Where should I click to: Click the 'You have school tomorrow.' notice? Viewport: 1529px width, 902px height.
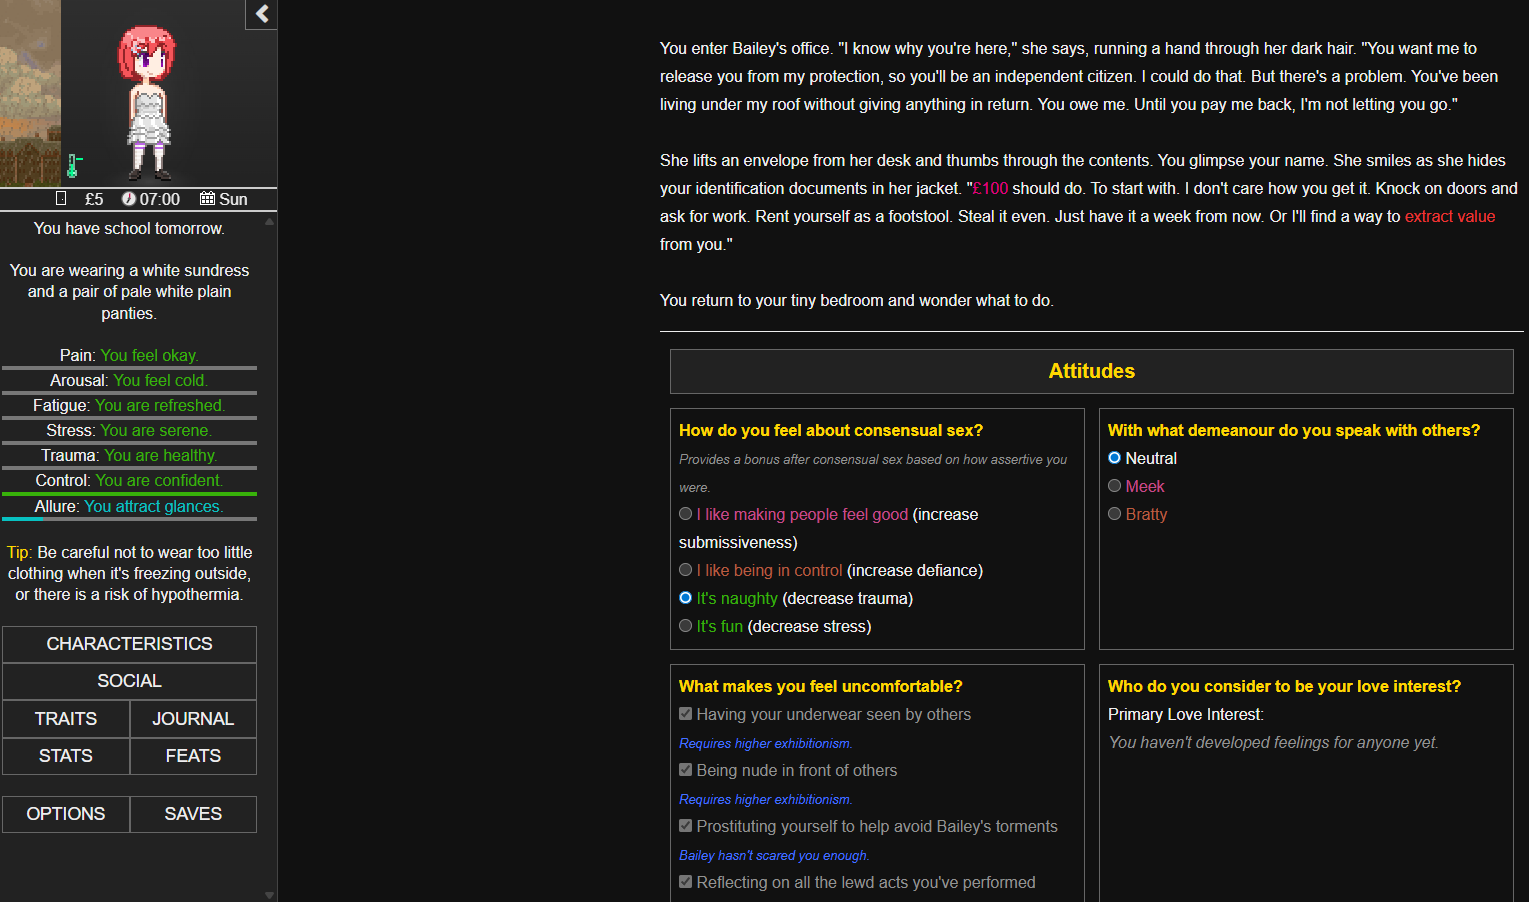tap(129, 228)
